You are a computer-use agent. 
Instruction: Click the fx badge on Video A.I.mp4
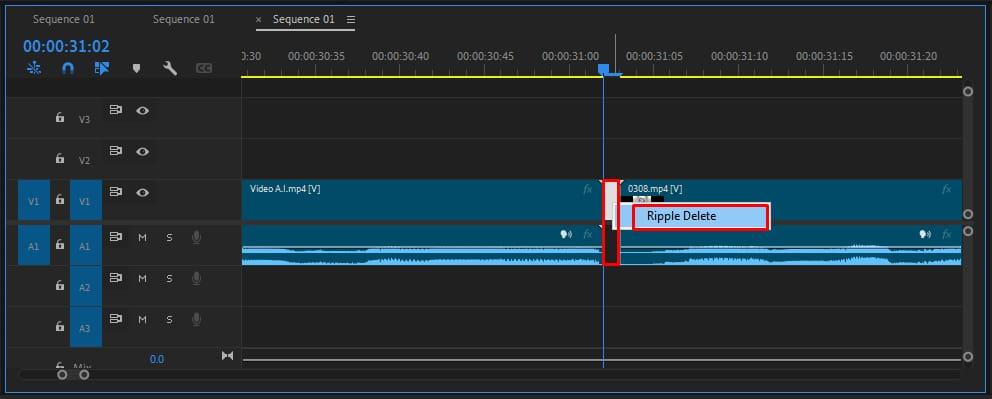click(588, 189)
